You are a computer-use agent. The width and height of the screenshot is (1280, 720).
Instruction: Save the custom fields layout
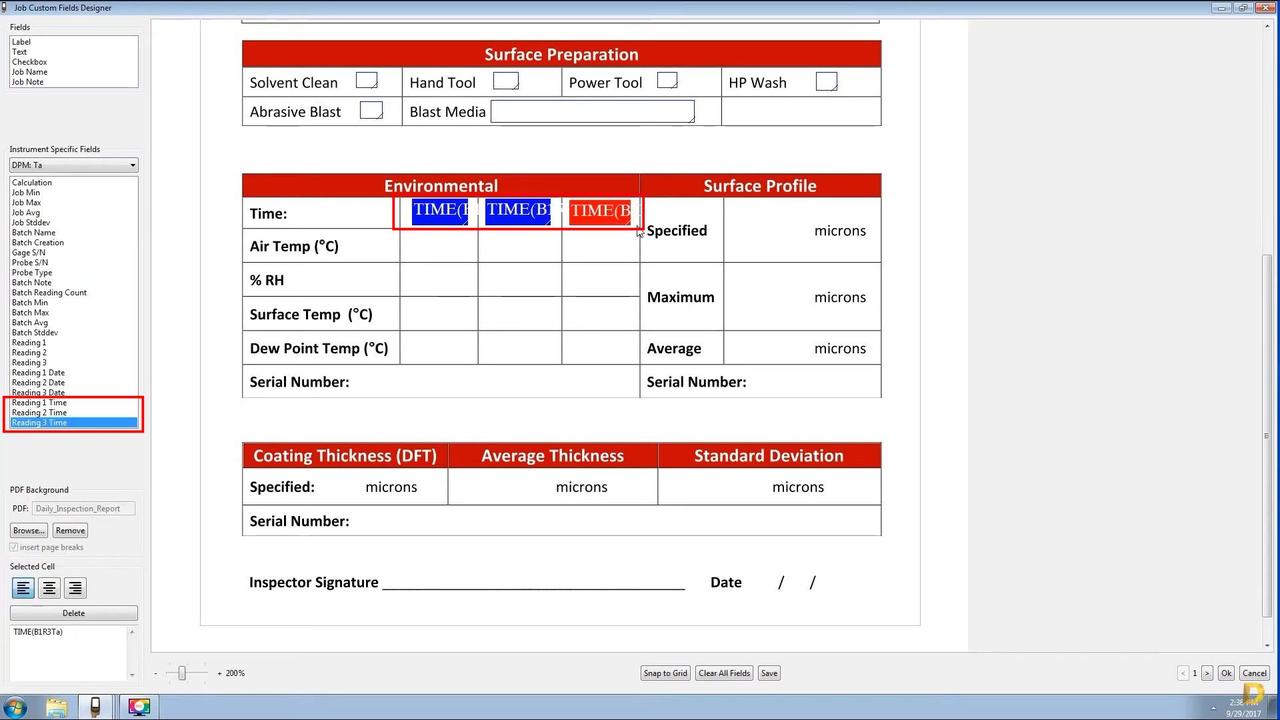coord(768,673)
